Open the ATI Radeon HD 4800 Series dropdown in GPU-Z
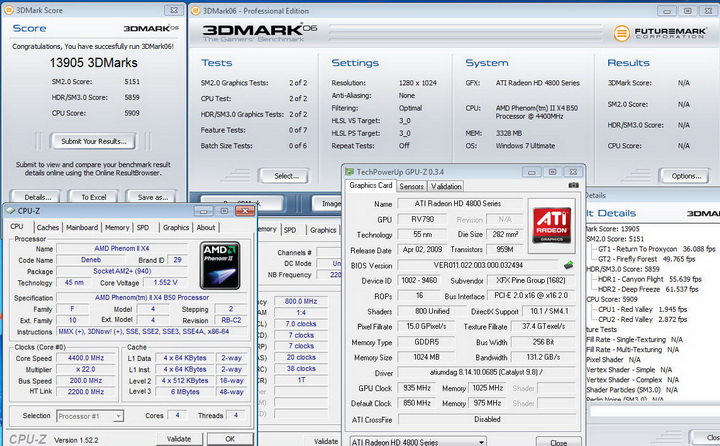Viewport: 720px width, 446px height. (x=417, y=442)
